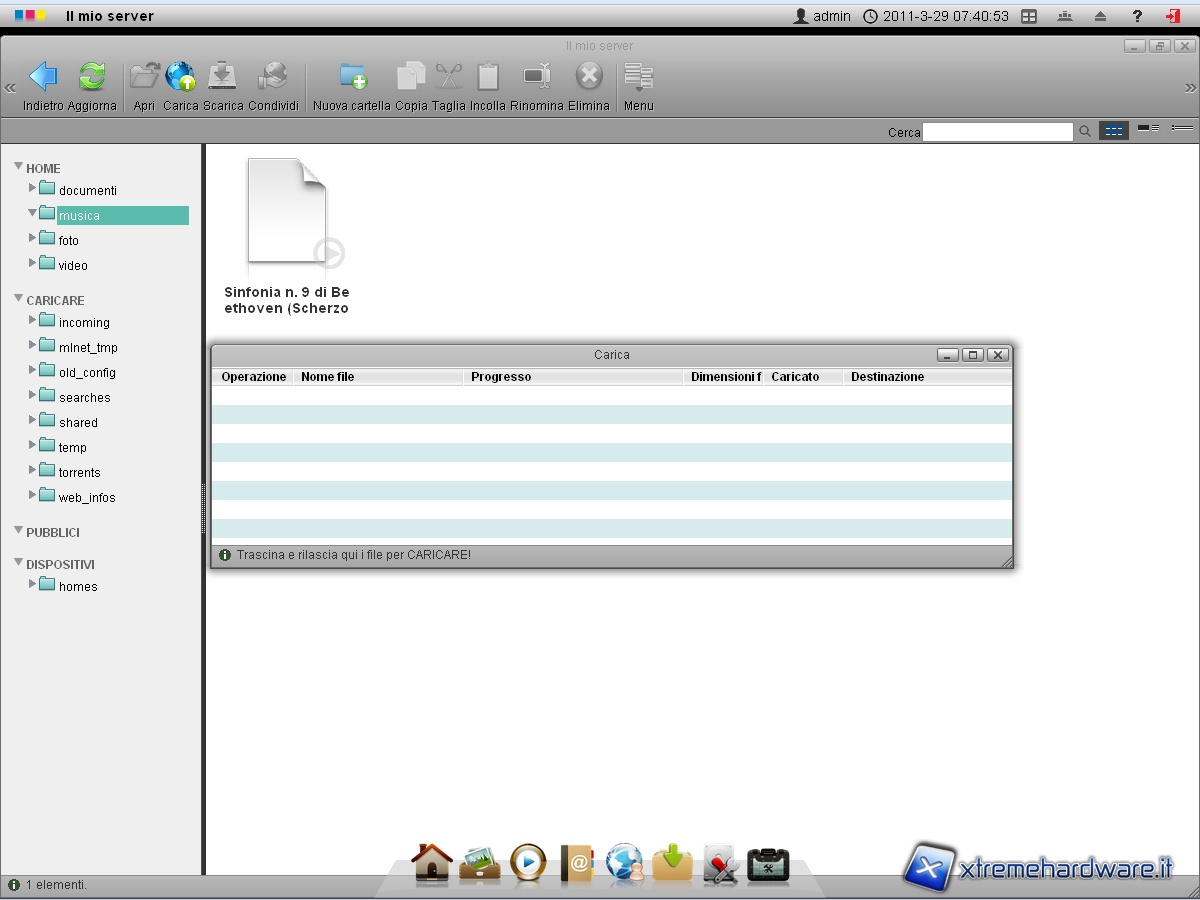Switch to the thumbnail grid view
1200x900 pixels.
point(1113,131)
